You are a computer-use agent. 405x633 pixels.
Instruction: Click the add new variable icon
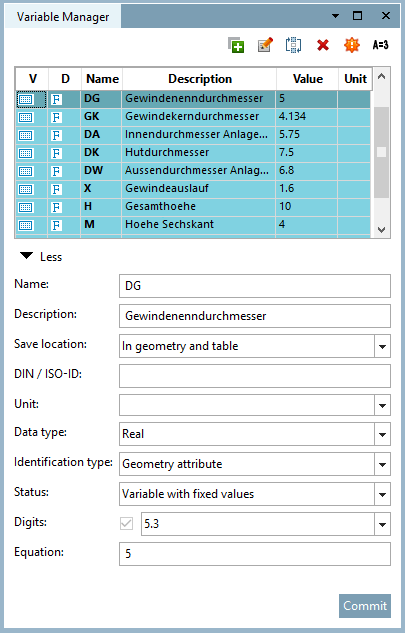pyautogui.click(x=236, y=45)
